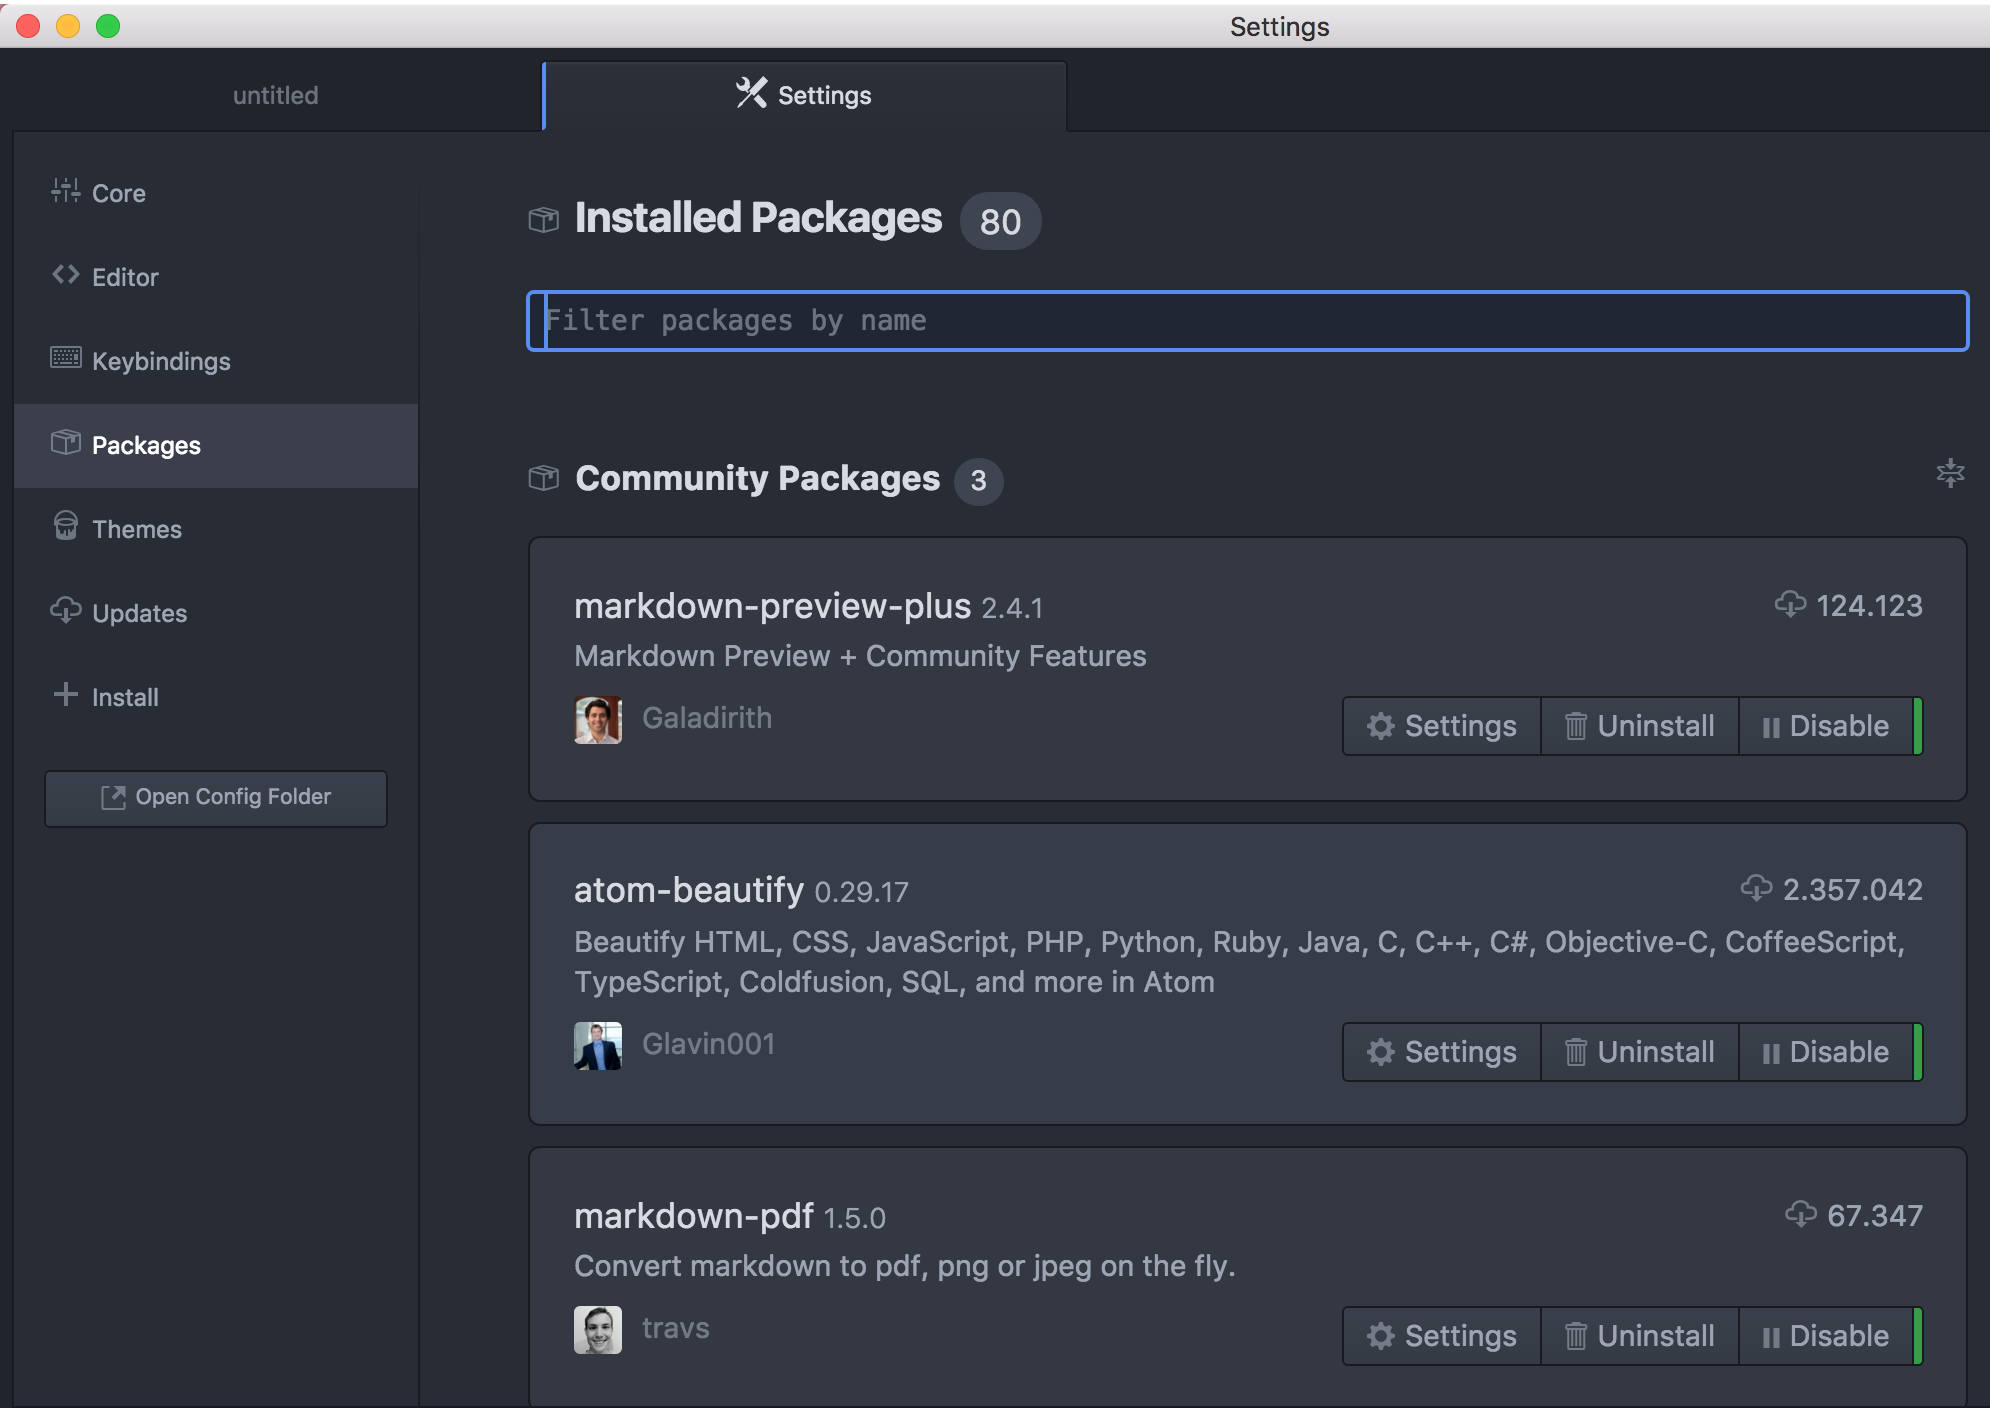Click the yellow macOS minimize button

[68, 26]
